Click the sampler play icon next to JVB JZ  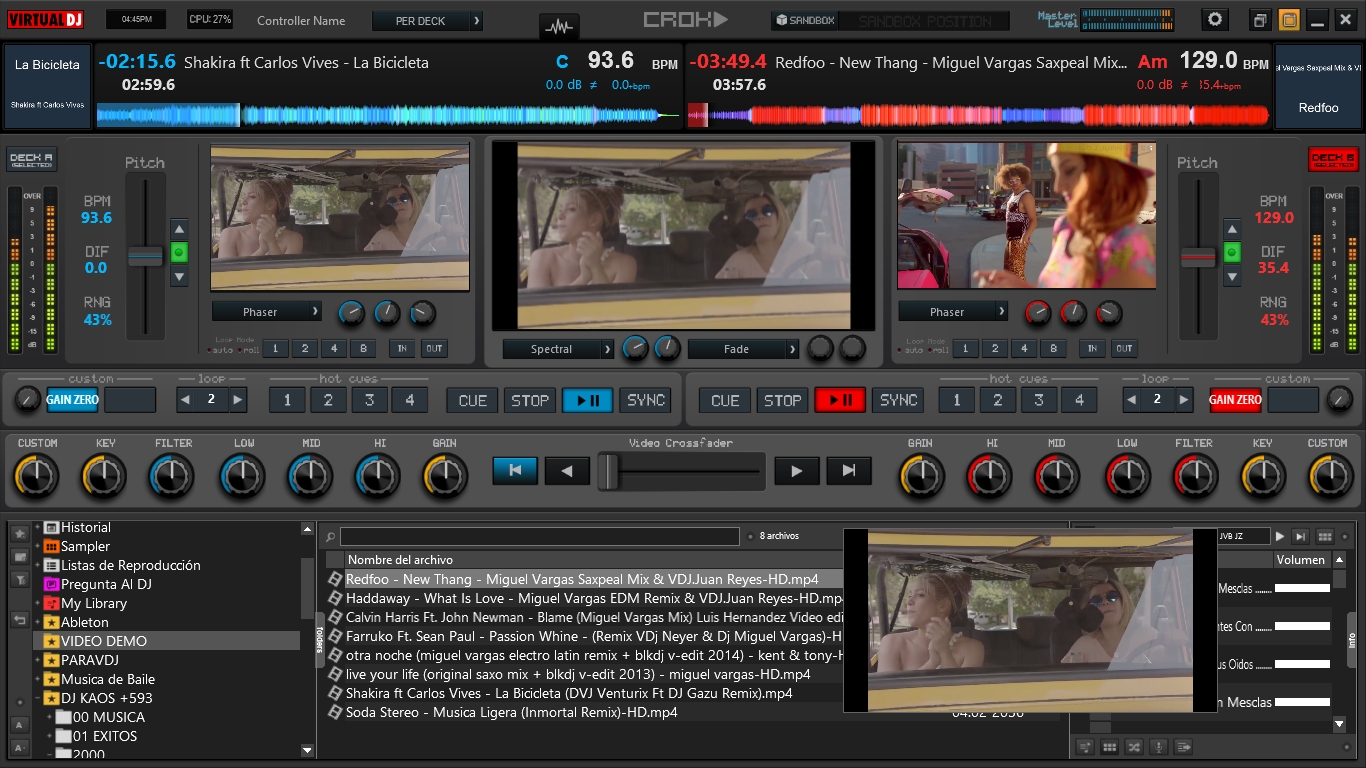[1280, 537]
